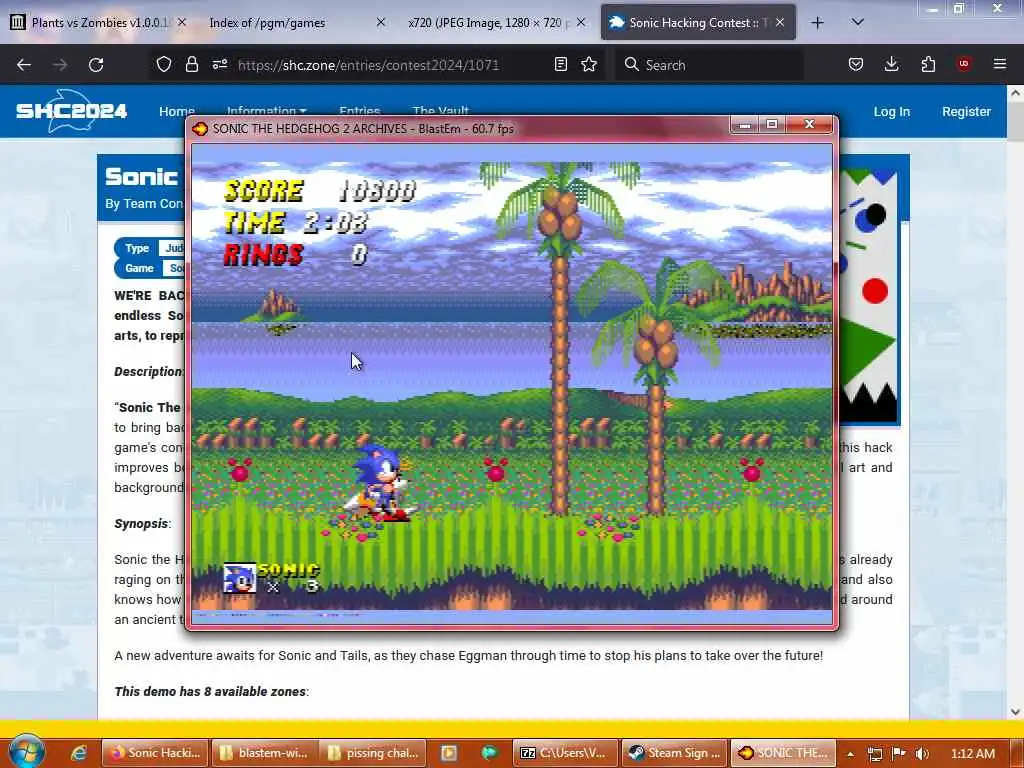Screen dimensions: 1024x768
Task: Open site permissions icon in address bar
Action: (219, 64)
